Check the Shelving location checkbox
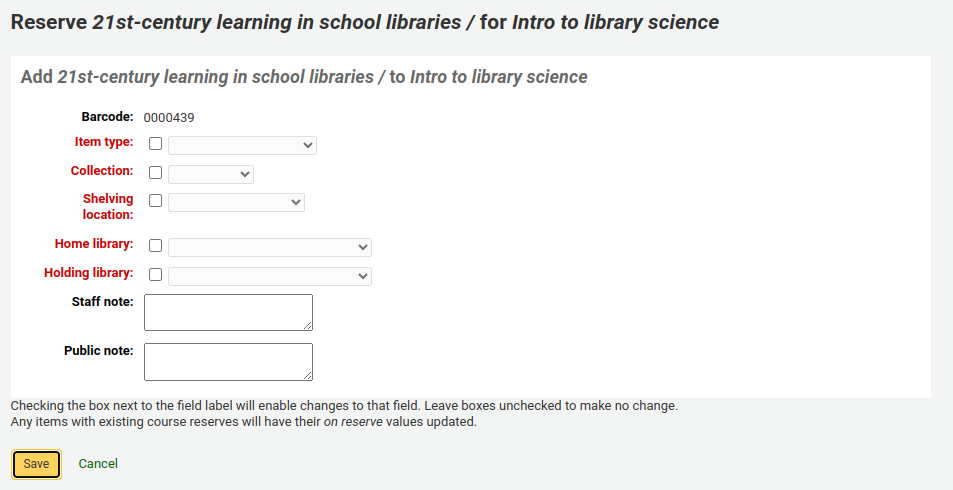 (155, 201)
